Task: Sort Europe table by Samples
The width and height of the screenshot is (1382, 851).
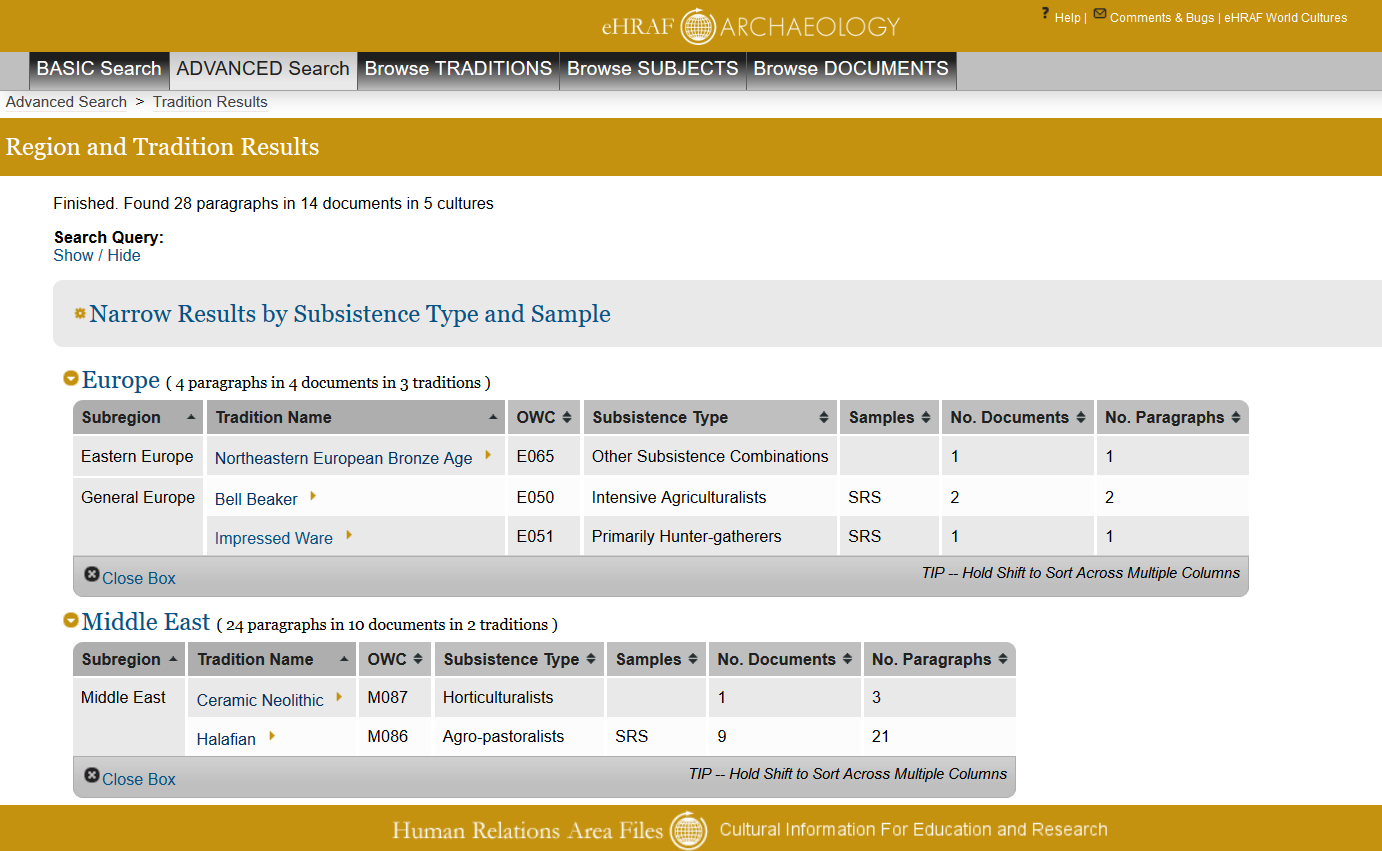Action: pyautogui.click(x=889, y=417)
